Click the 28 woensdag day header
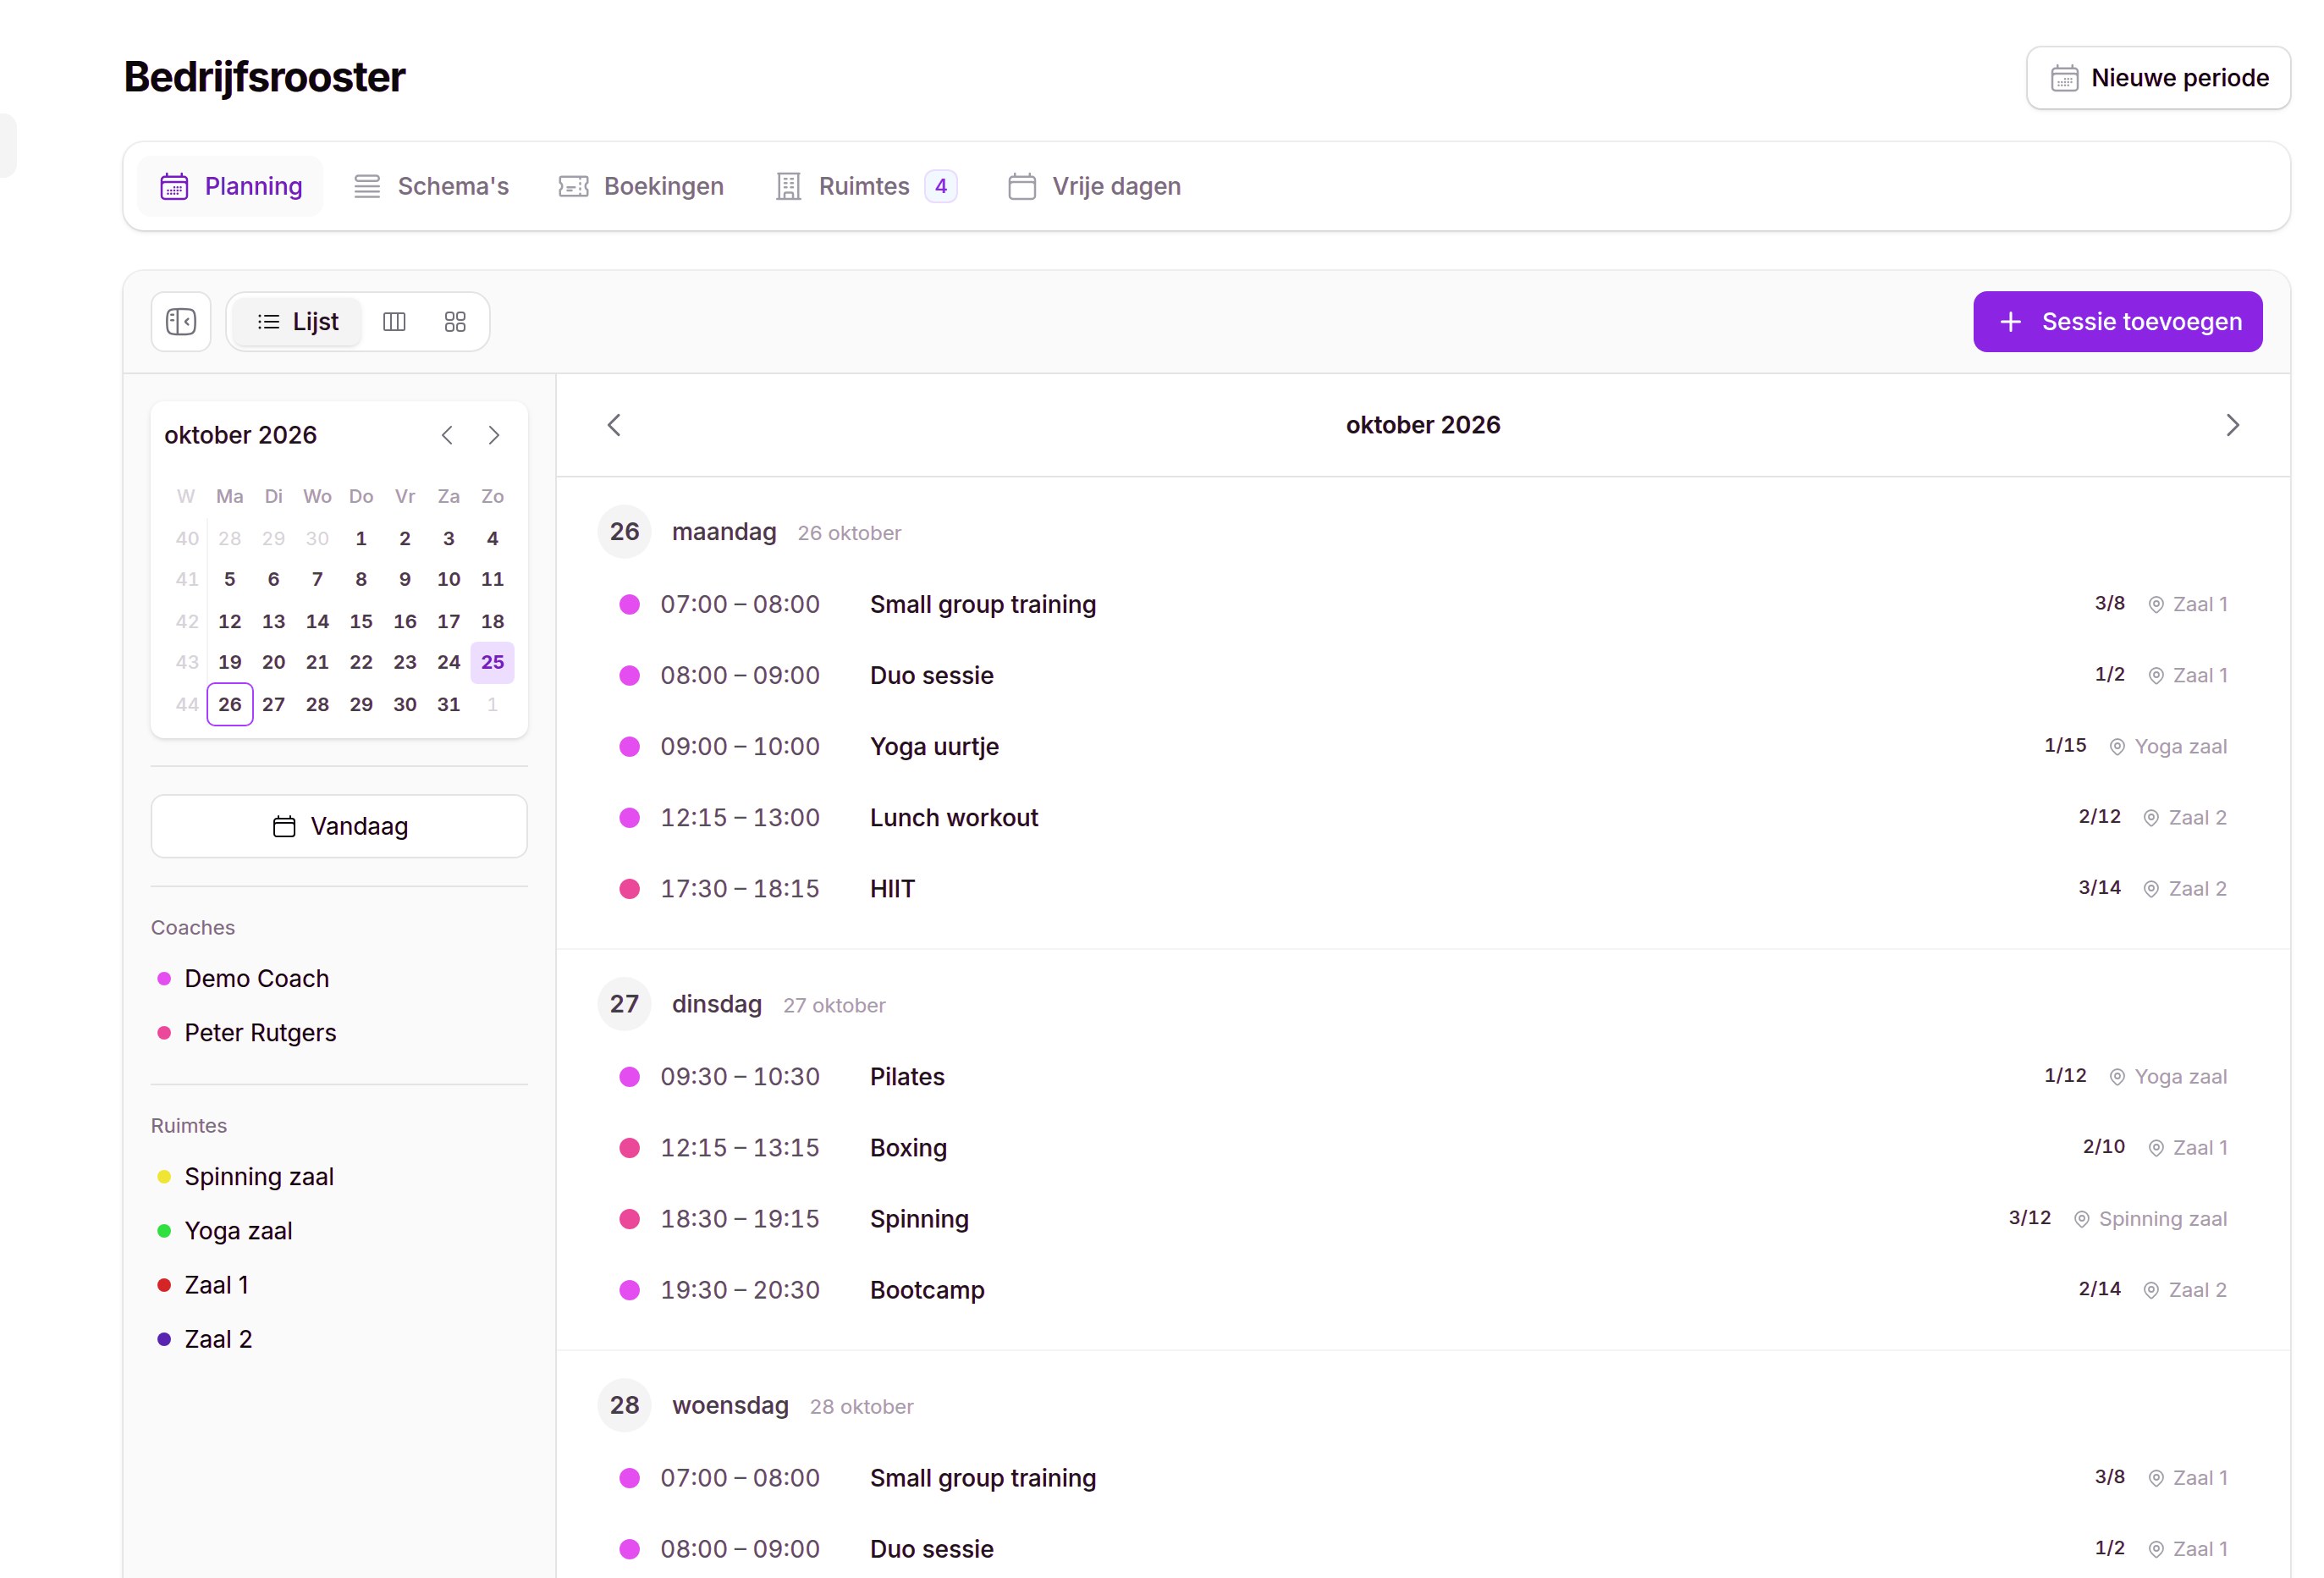2324x1578 pixels. click(x=755, y=1405)
